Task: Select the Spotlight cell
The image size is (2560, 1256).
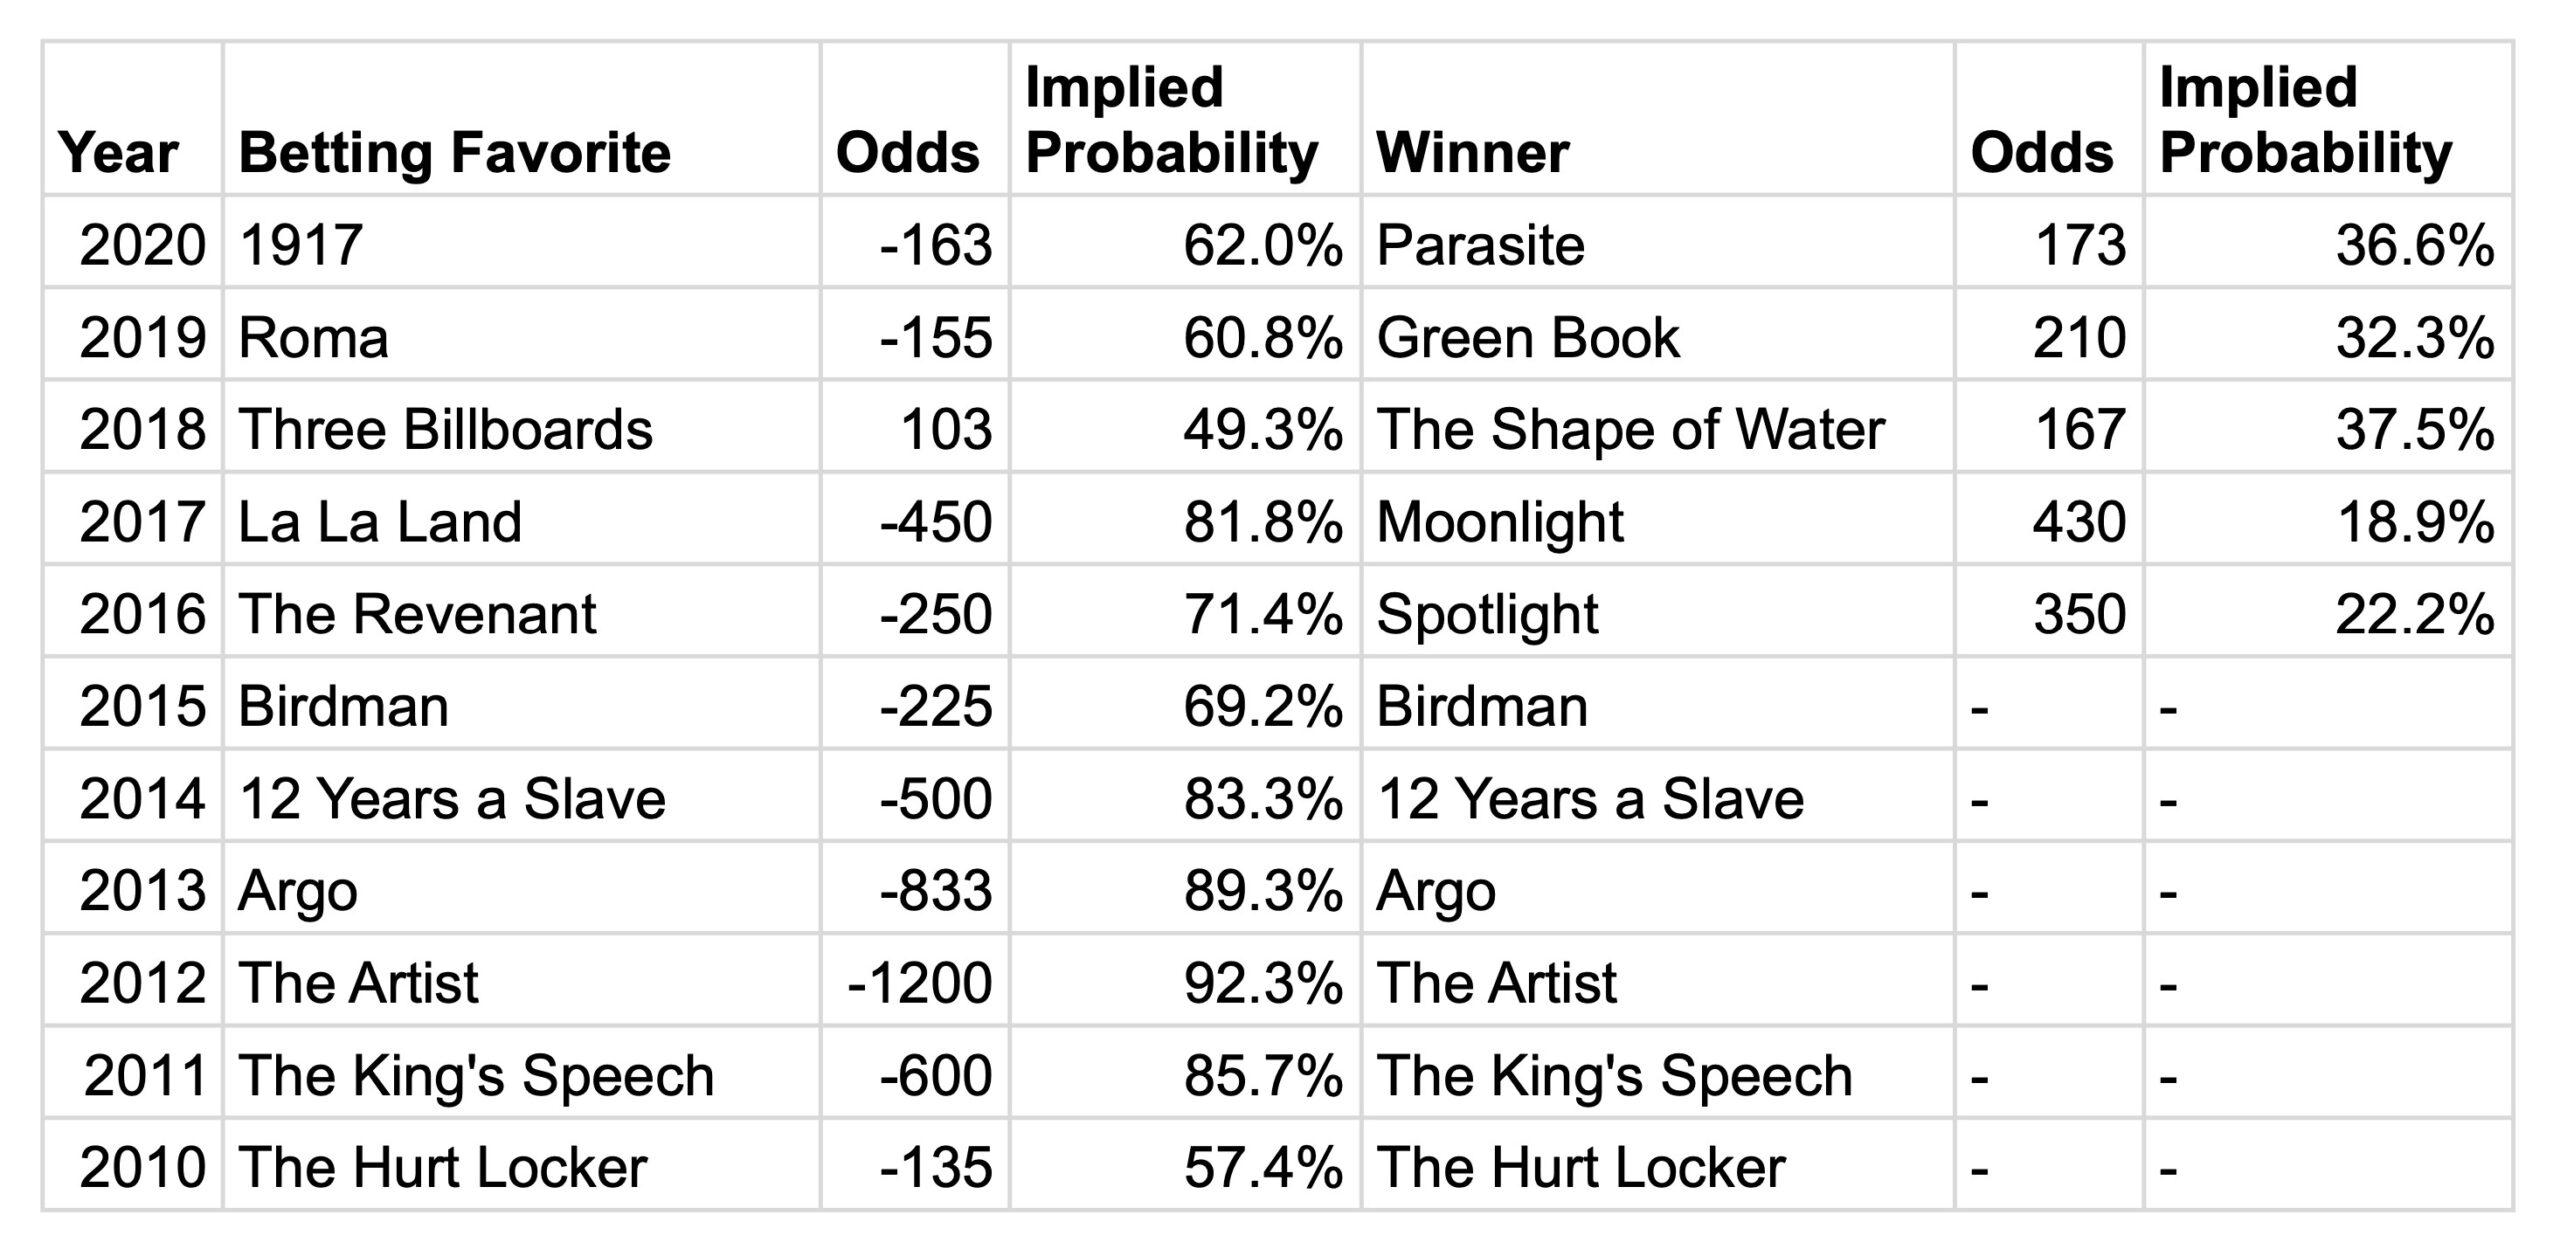Action: pyautogui.click(x=1487, y=614)
